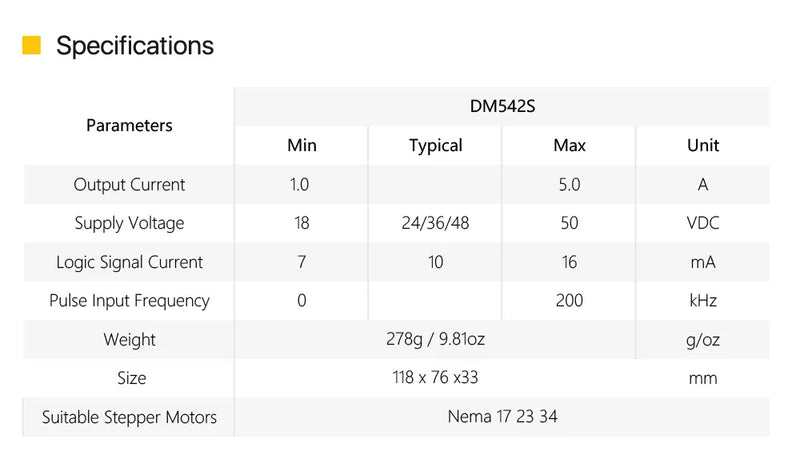Select the Min column header
Viewport: 800px width, 459px height.
[301, 146]
